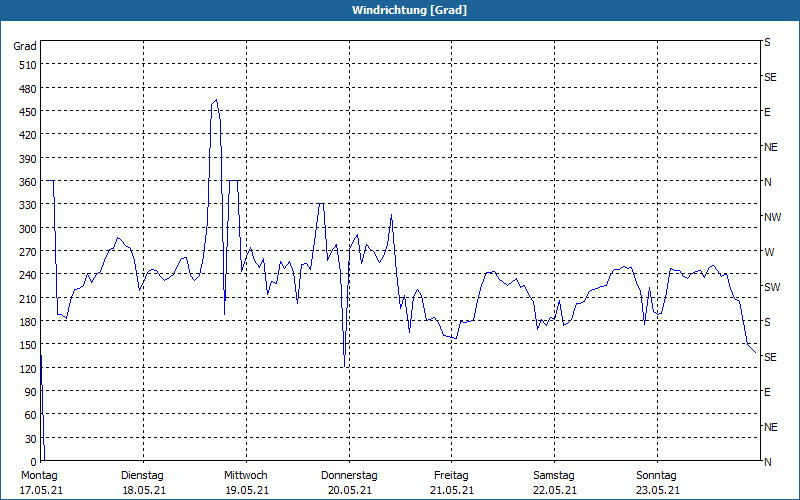The width and height of the screenshot is (800, 500).
Task: Click the deep dip to 120 near Donnerstag
Action: [x=345, y=366]
